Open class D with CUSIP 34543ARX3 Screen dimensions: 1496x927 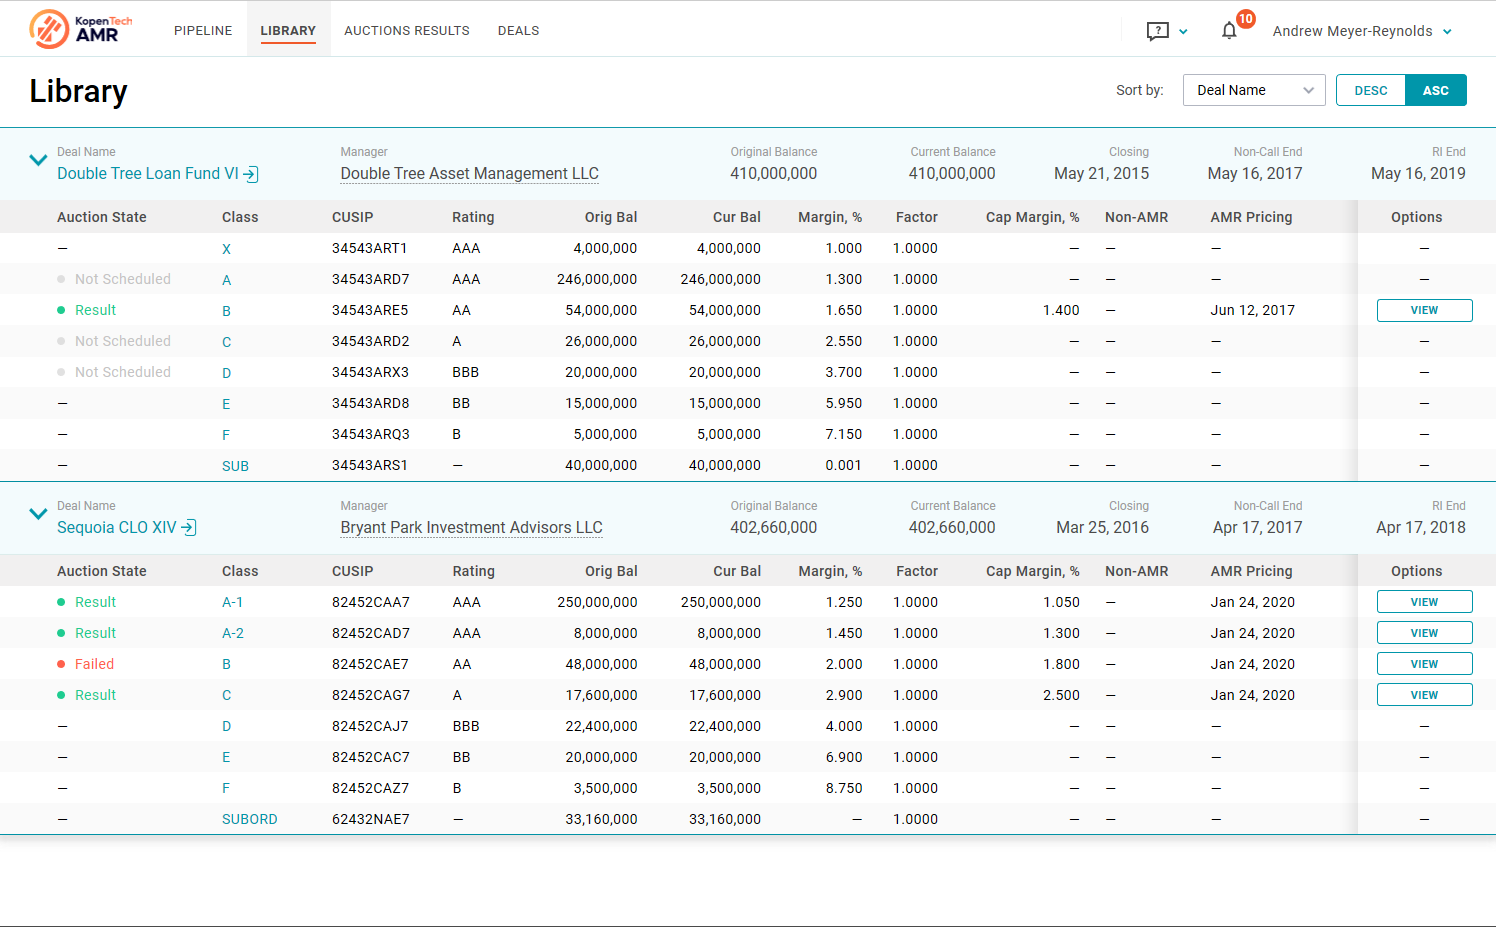coord(226,373)
